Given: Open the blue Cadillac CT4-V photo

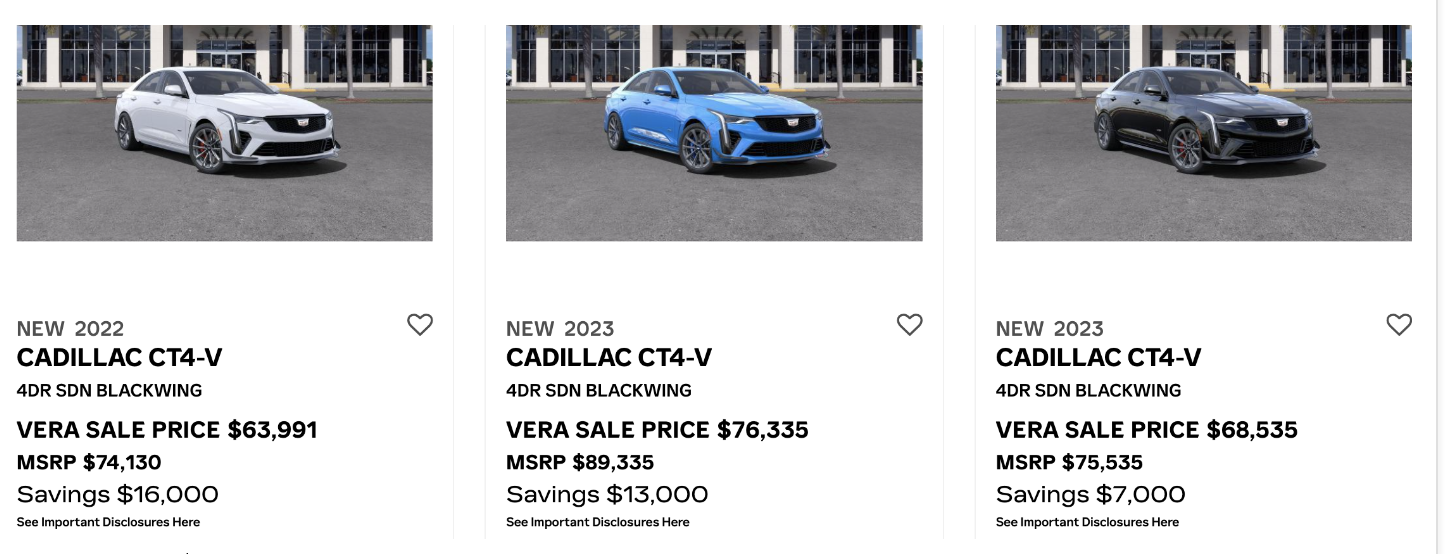Looking at the screenshot, I should coord(714,133).
